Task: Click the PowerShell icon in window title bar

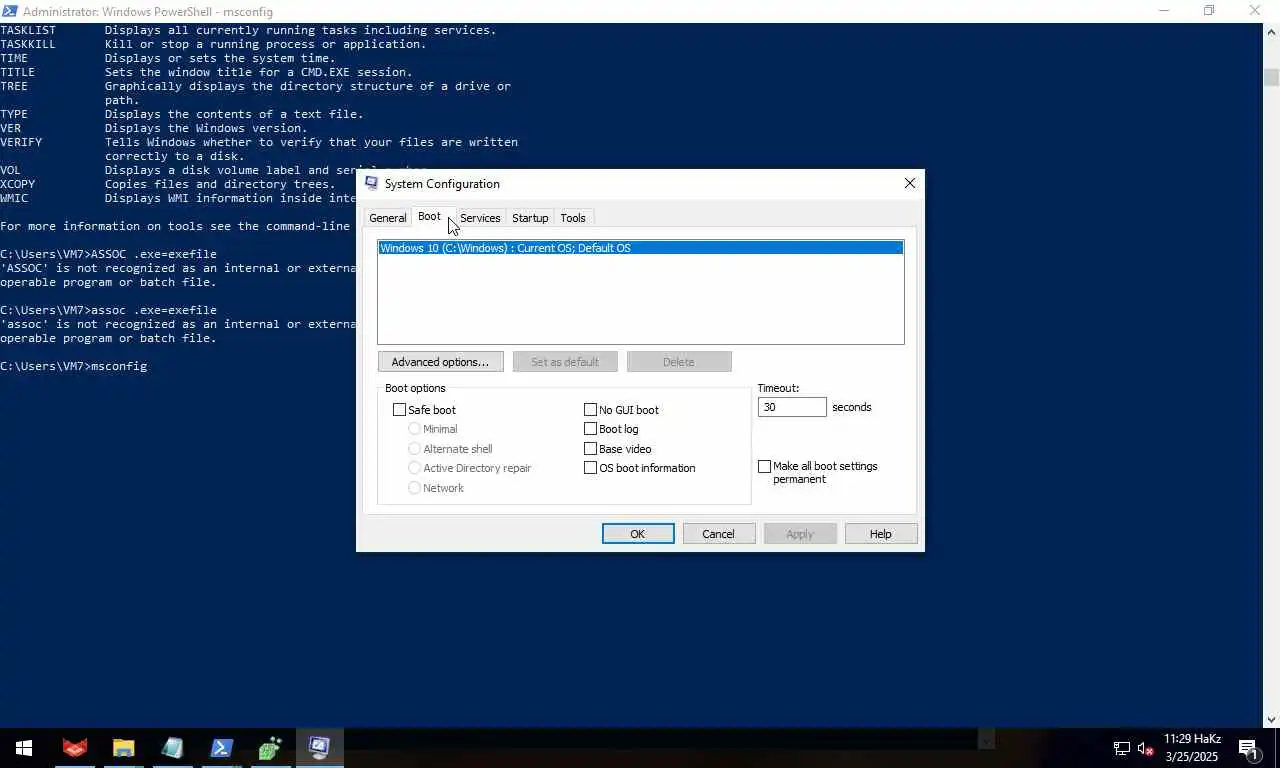Action: point(9,11)
